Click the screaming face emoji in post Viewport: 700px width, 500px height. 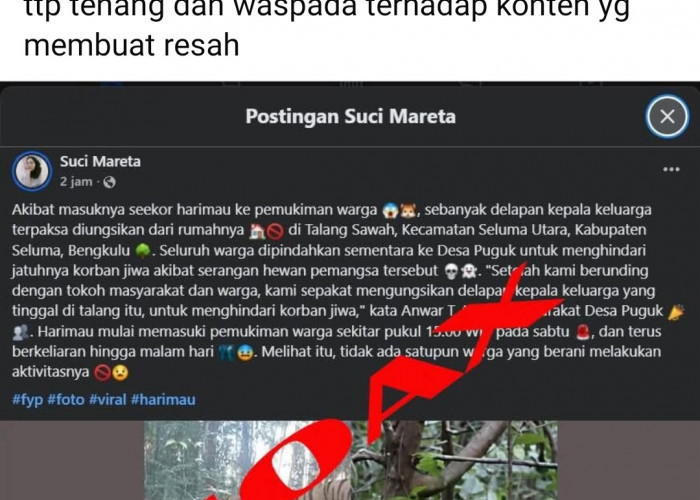pyautogui.click(x=389, y=210)
